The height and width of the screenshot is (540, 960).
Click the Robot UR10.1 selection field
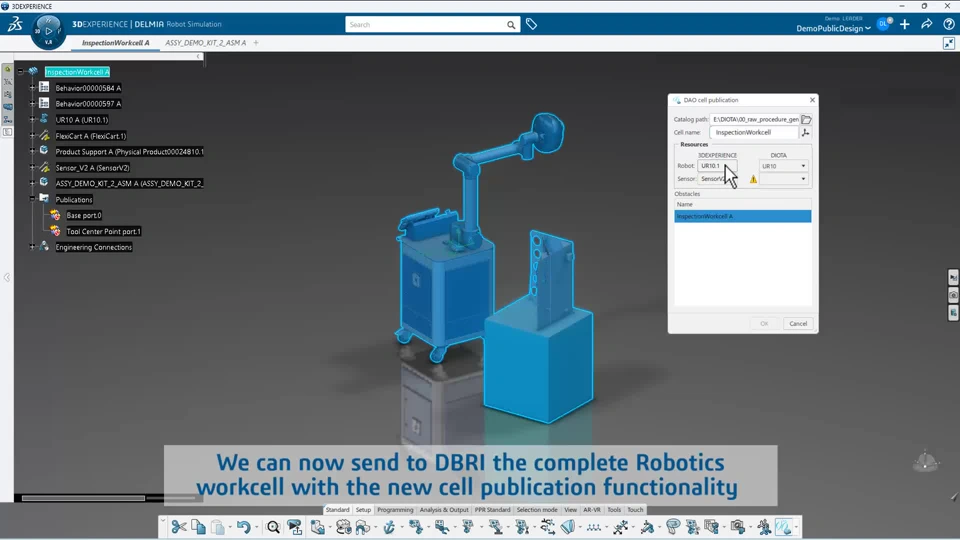[717, 166]
